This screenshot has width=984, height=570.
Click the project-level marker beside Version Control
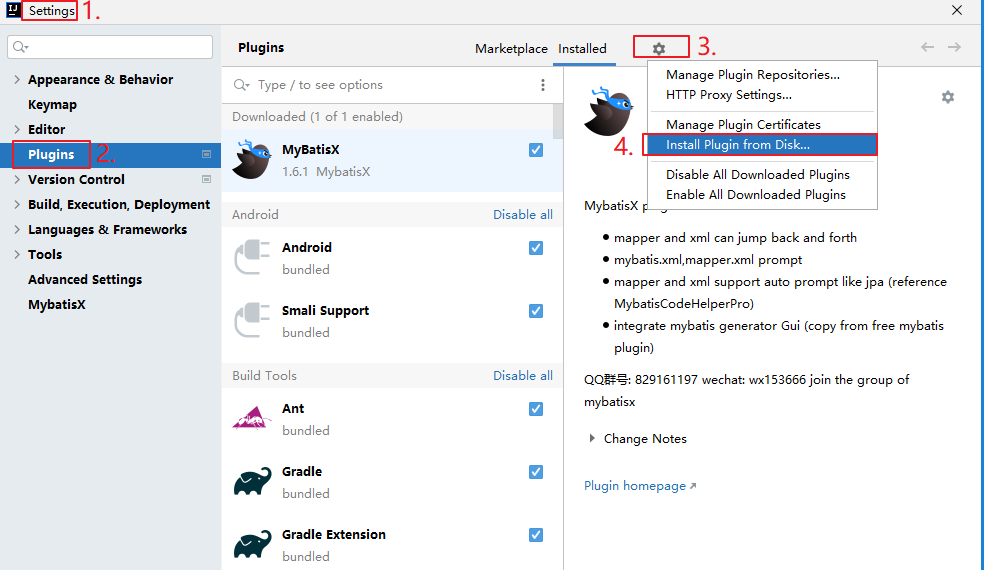tap(206, 180)
